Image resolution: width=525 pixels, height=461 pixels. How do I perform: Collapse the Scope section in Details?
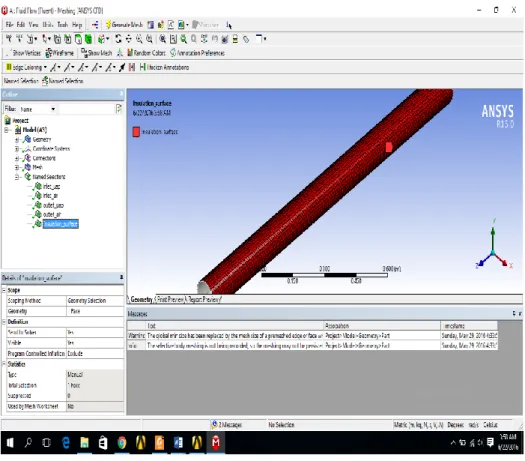pyautogui.click(x=4, y=290)
